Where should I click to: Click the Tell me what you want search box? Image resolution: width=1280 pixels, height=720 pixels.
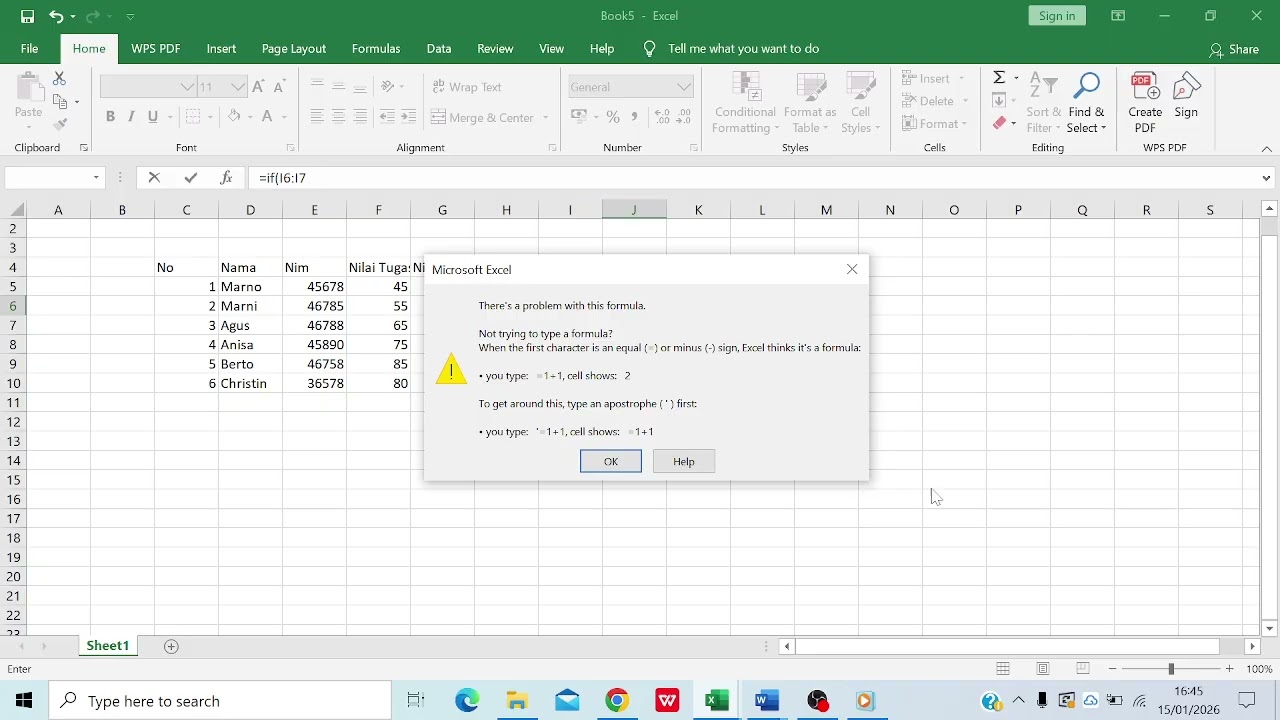743,48
